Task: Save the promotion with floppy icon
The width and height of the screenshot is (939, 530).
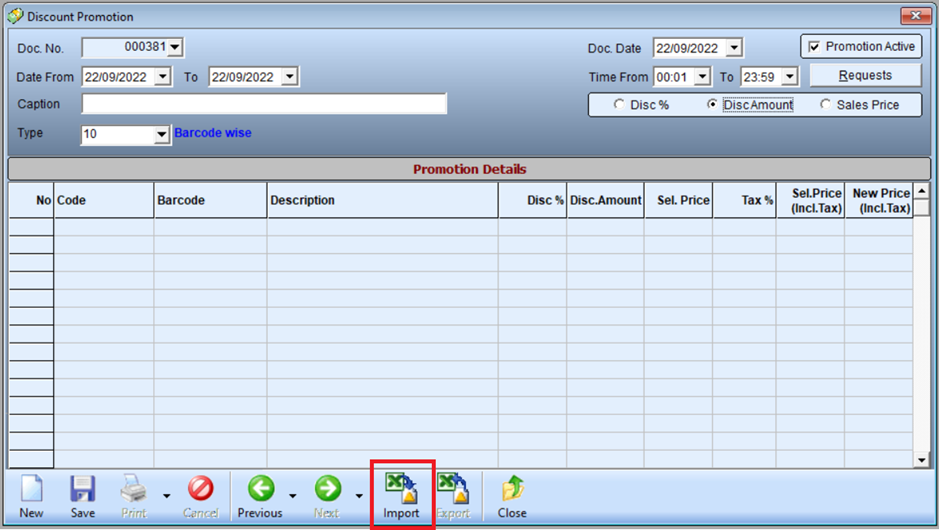Action: (83, 489)
